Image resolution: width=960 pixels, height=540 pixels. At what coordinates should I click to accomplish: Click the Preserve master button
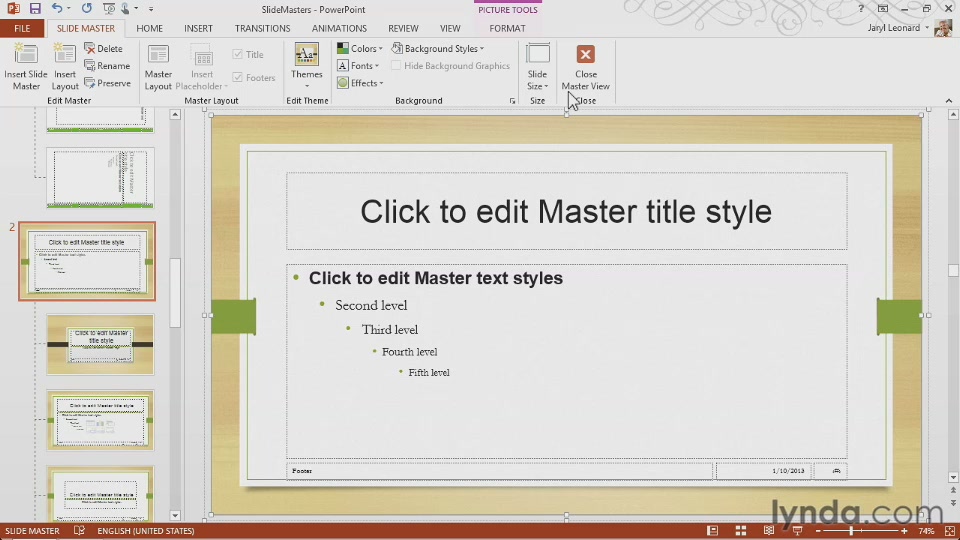pyautogui.click(x=108, y=83)
